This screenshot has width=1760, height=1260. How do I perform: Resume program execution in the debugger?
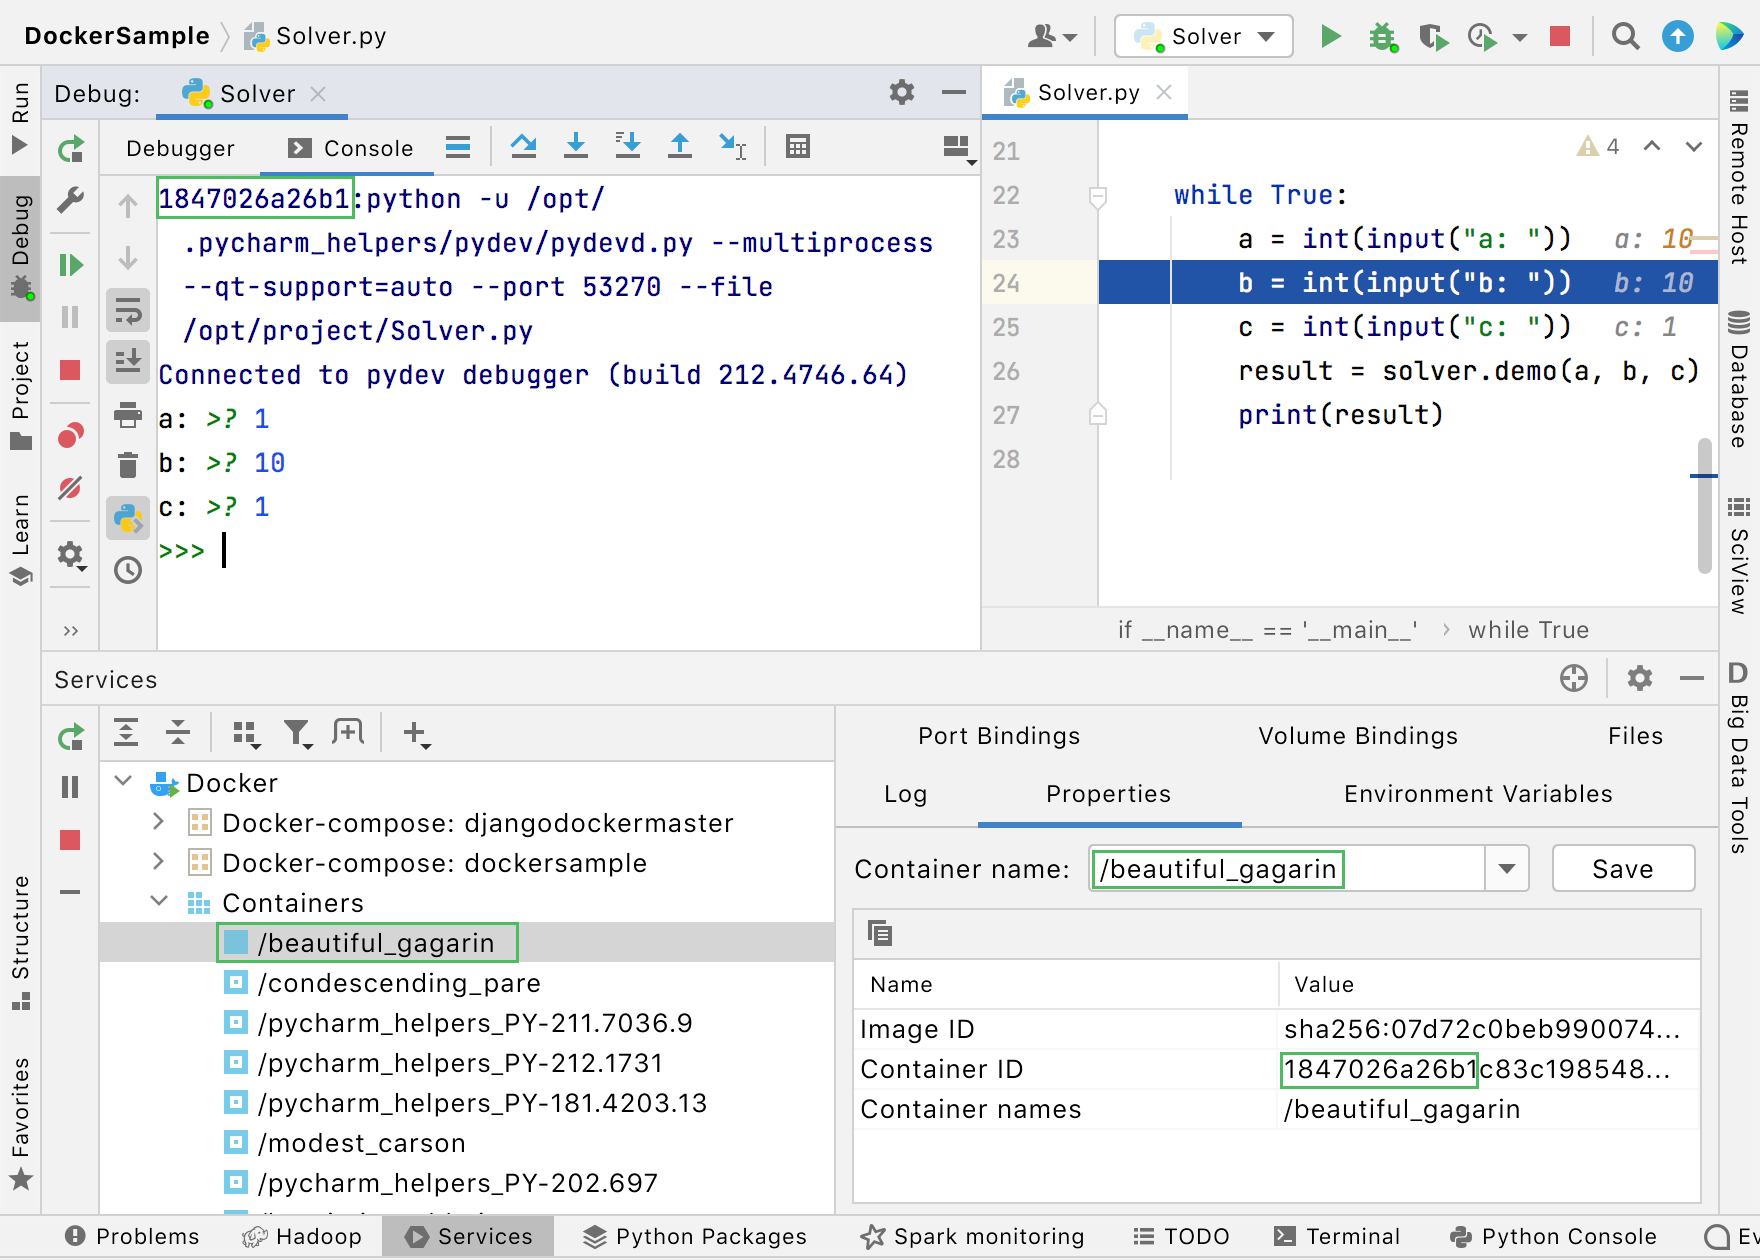tap(70, 264)
